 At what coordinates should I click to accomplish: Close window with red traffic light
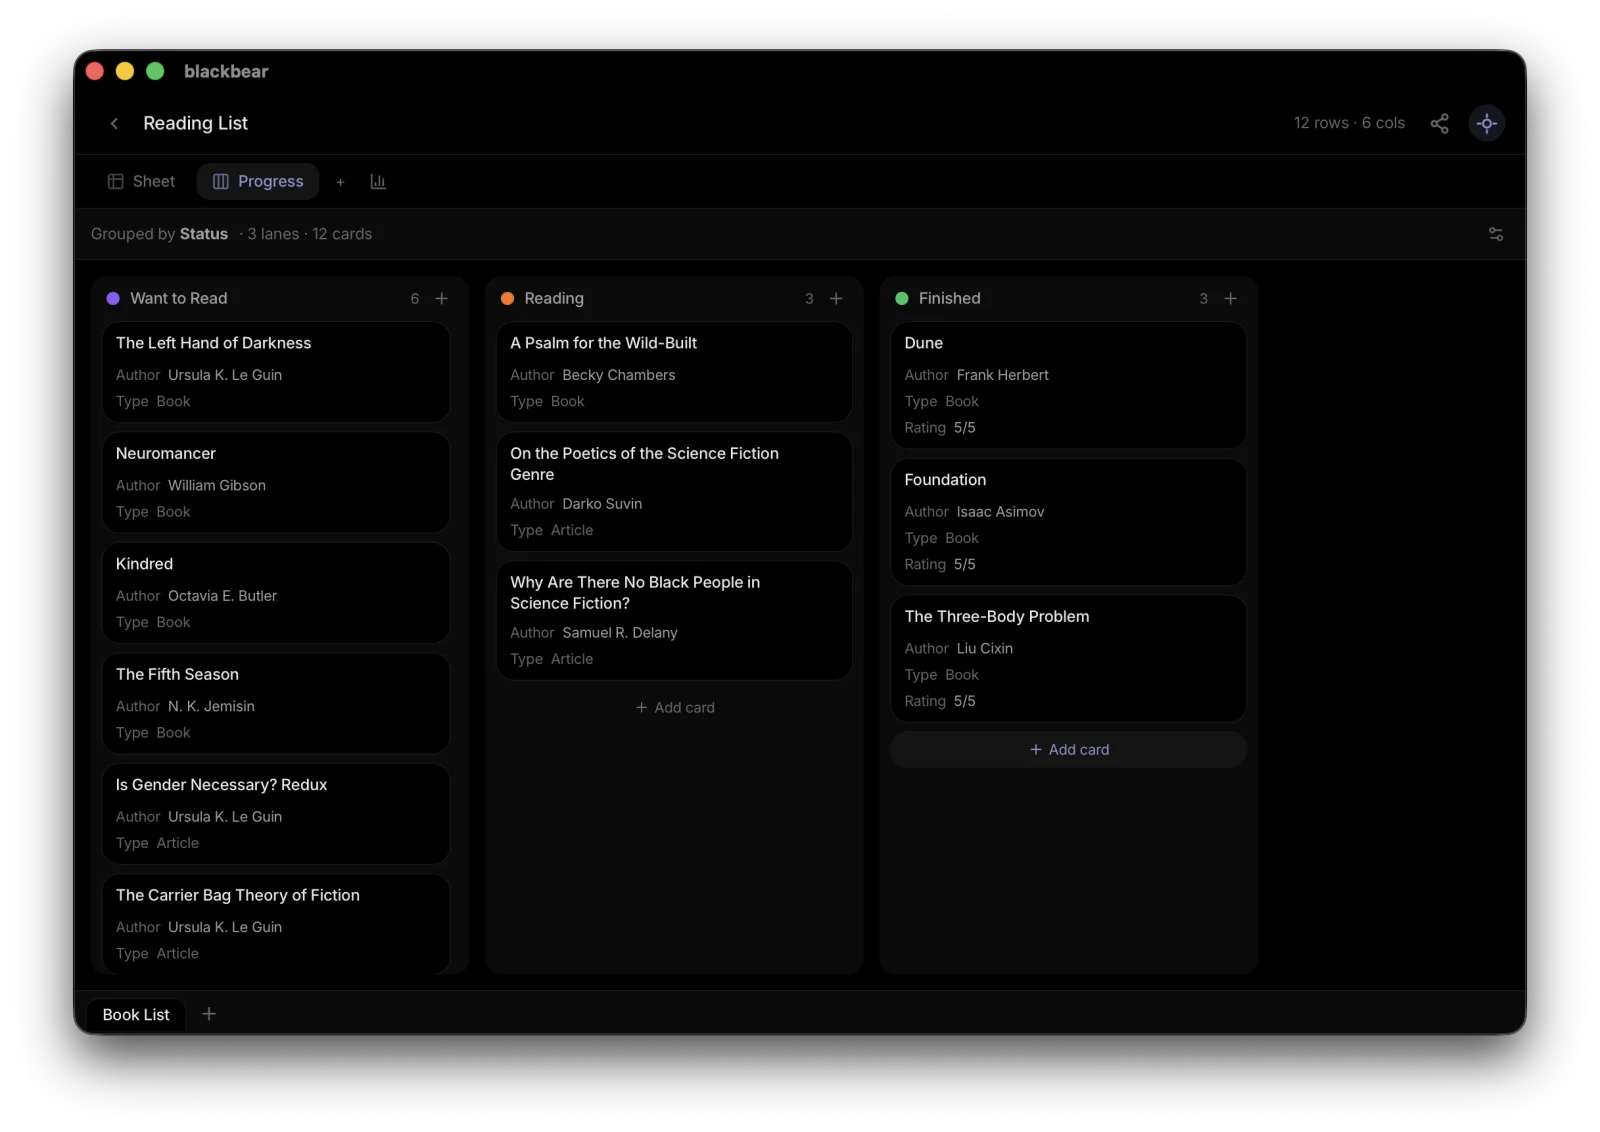[x=95, y=71]
